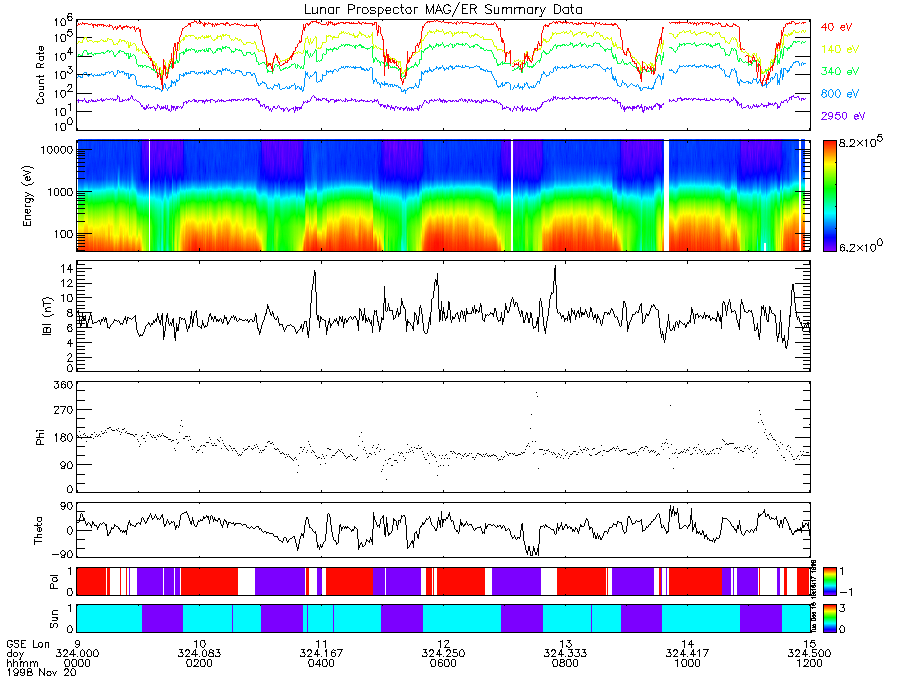Viewport: 900px width, 700px height.
Task: Click the energy spectrogram color scale bar
Action: (829, 196)
